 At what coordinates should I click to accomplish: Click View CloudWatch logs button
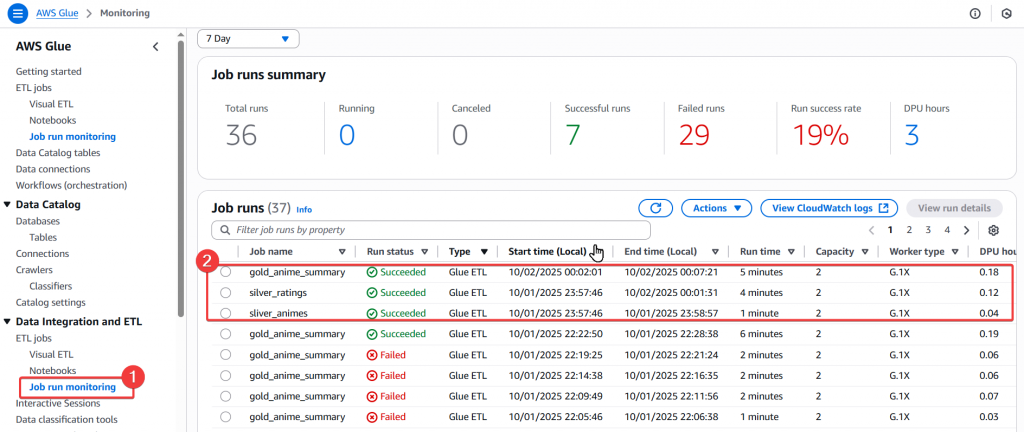829,208
